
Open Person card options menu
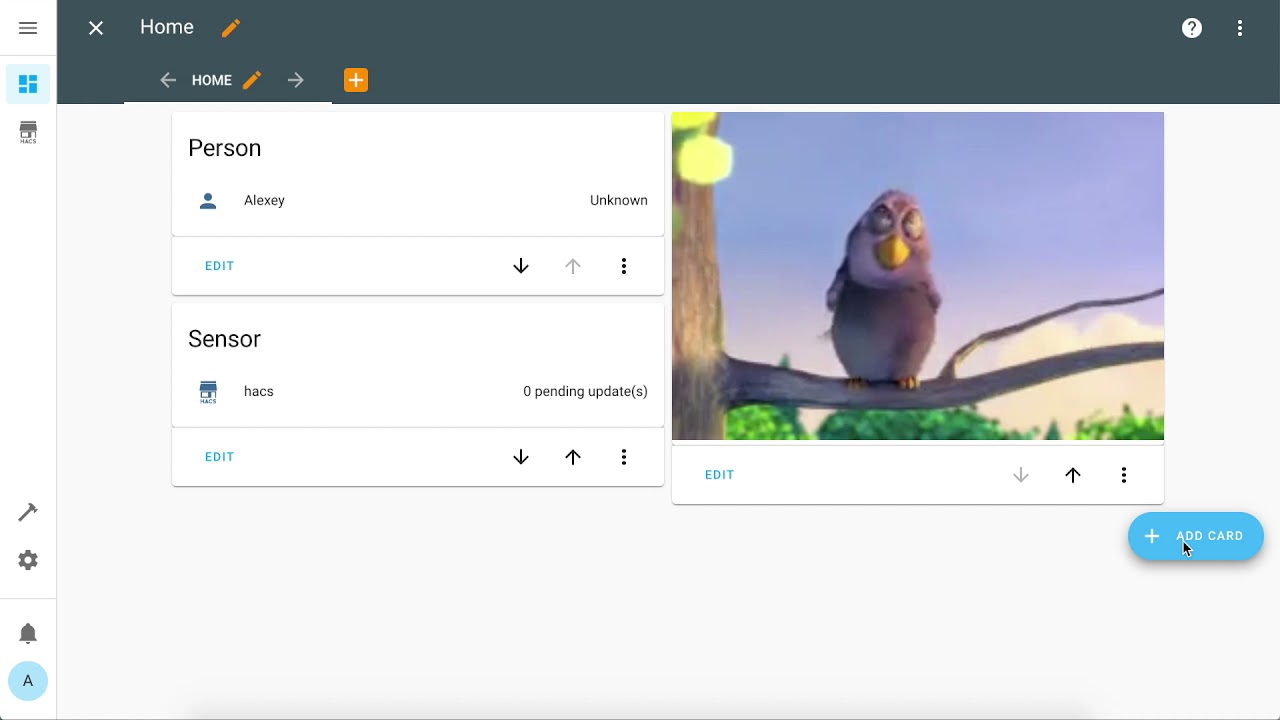coord(624,266)
